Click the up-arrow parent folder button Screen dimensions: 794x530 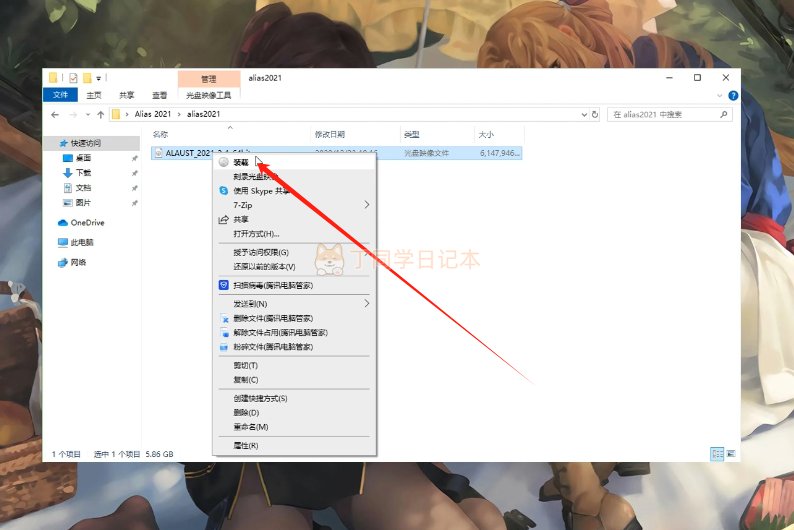(98, 115)
